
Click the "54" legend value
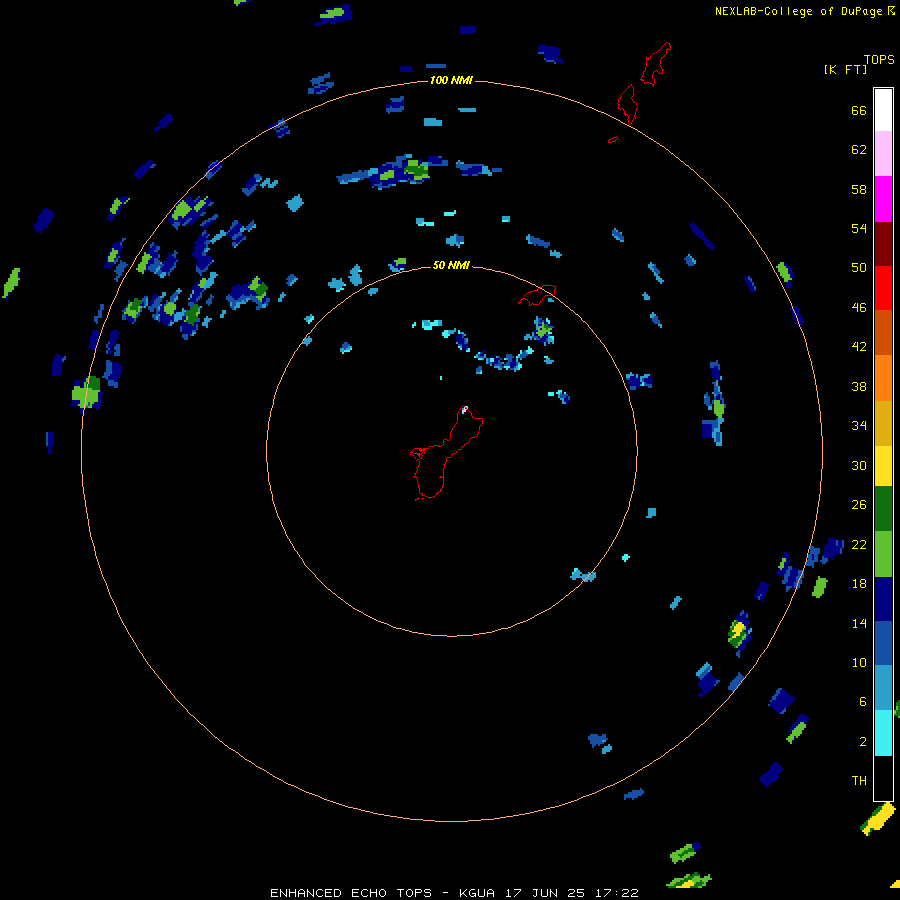859,228
